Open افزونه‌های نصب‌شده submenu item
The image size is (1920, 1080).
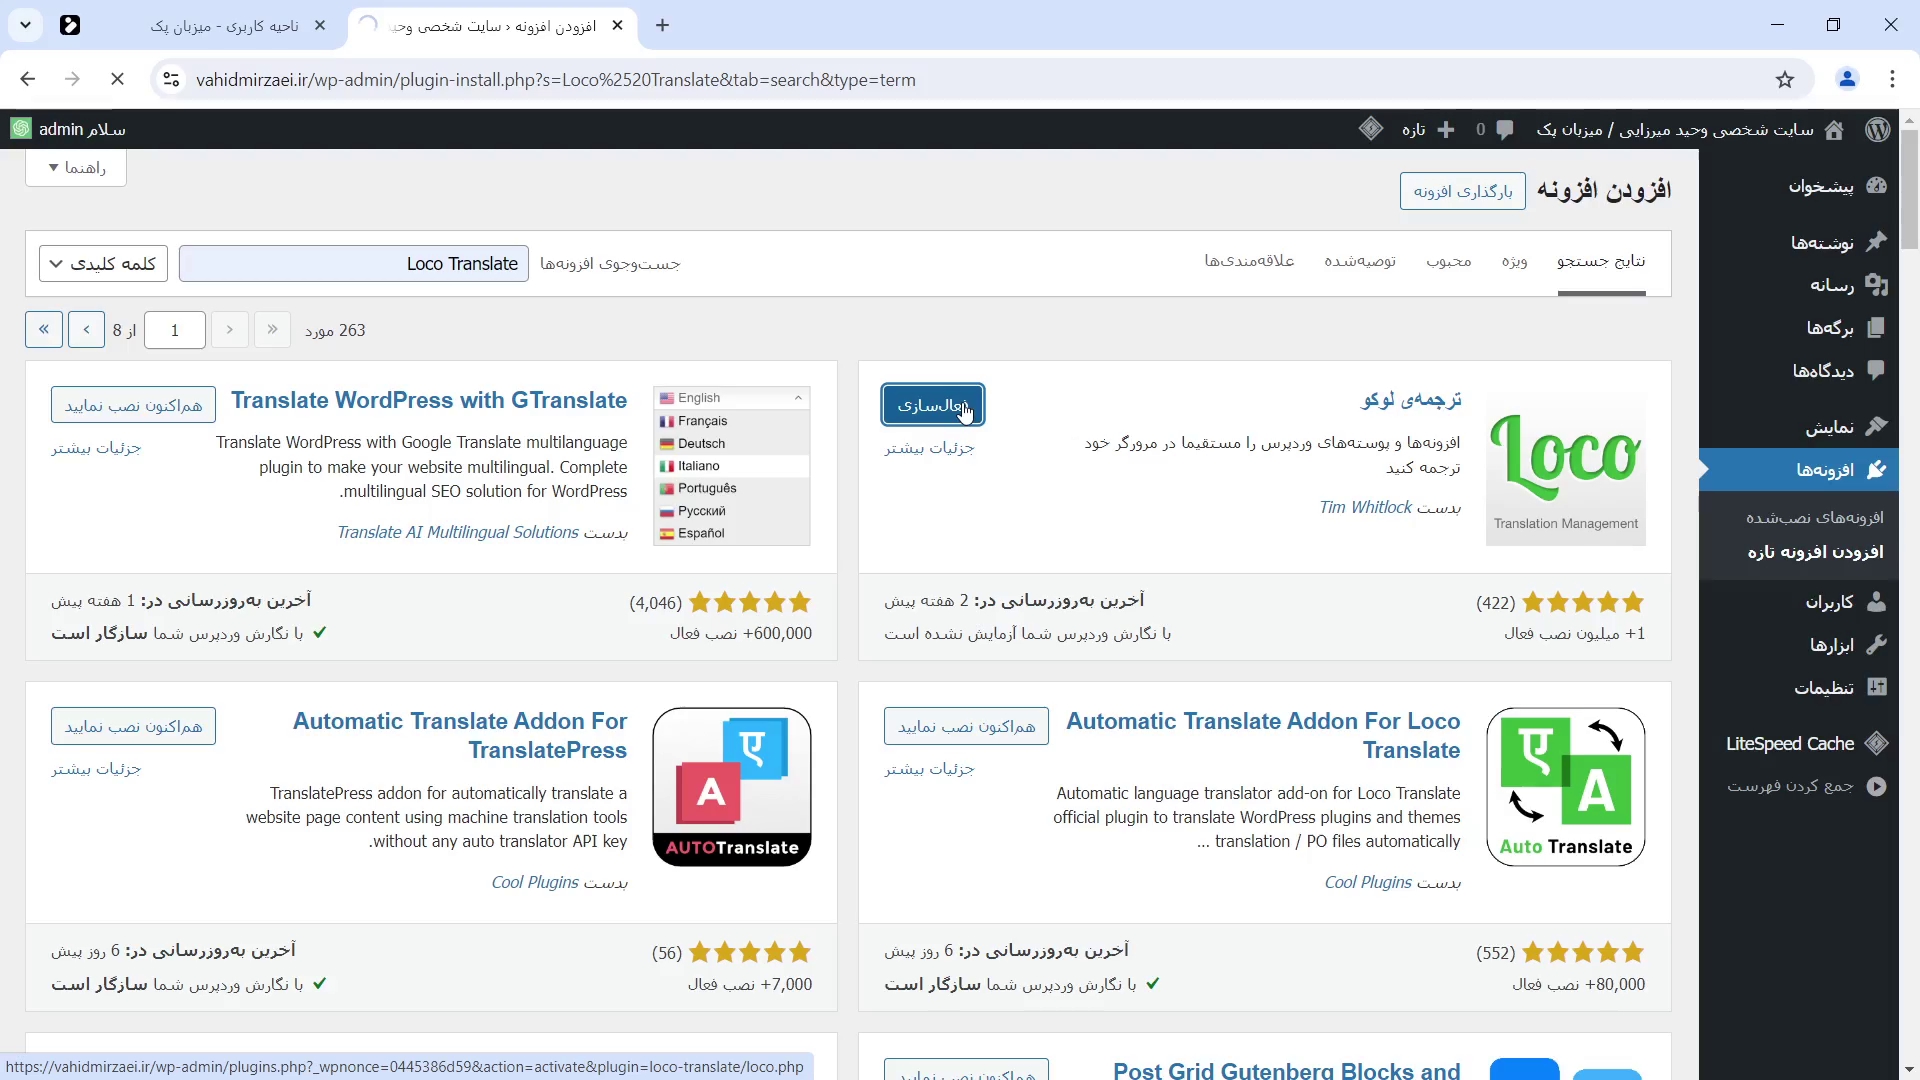pyautogui.click(x=1814, y=517)
